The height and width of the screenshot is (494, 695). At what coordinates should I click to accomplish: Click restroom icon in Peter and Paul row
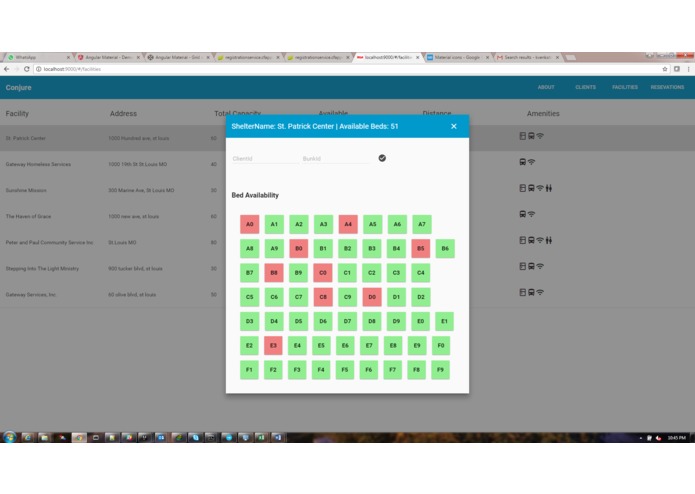[x=549, y=240]
